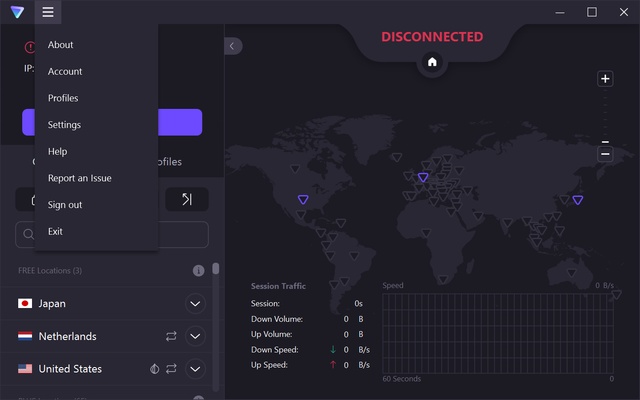Choose Report an Issue
This screenshot has height=400, width=640.
(x=80, y=178)
